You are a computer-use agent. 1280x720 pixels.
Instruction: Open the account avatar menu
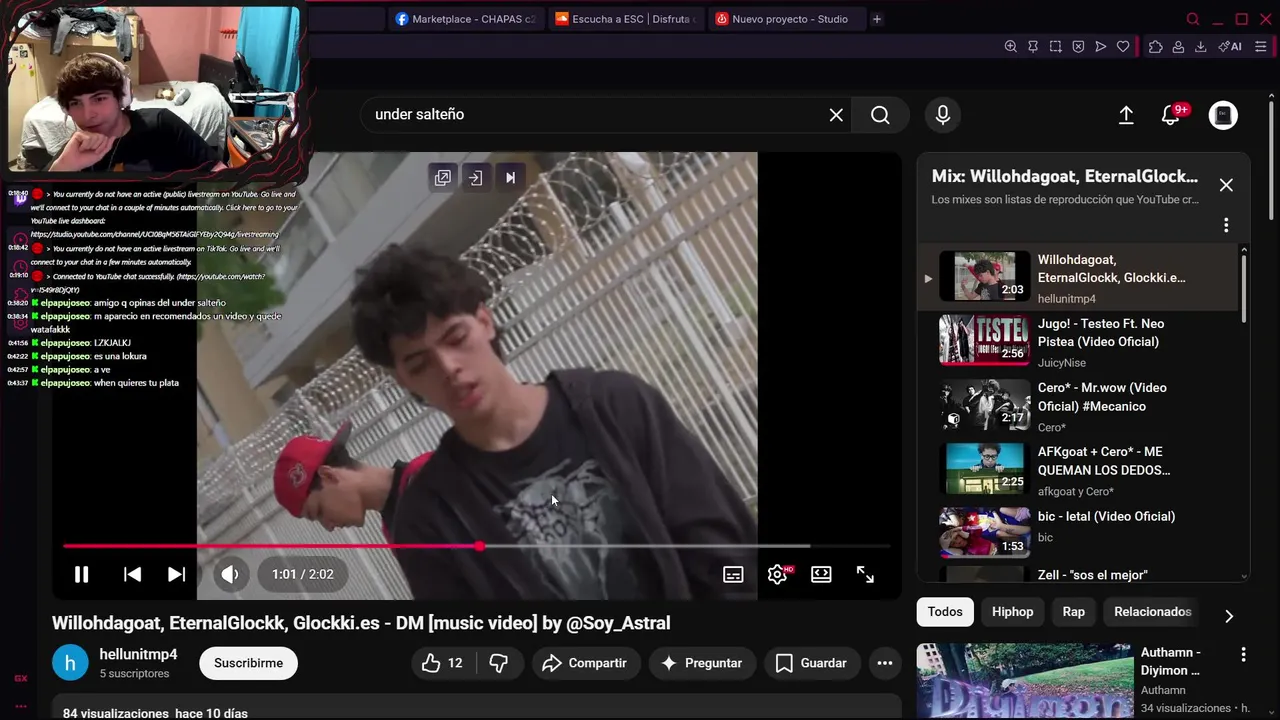coord(1223,115)
